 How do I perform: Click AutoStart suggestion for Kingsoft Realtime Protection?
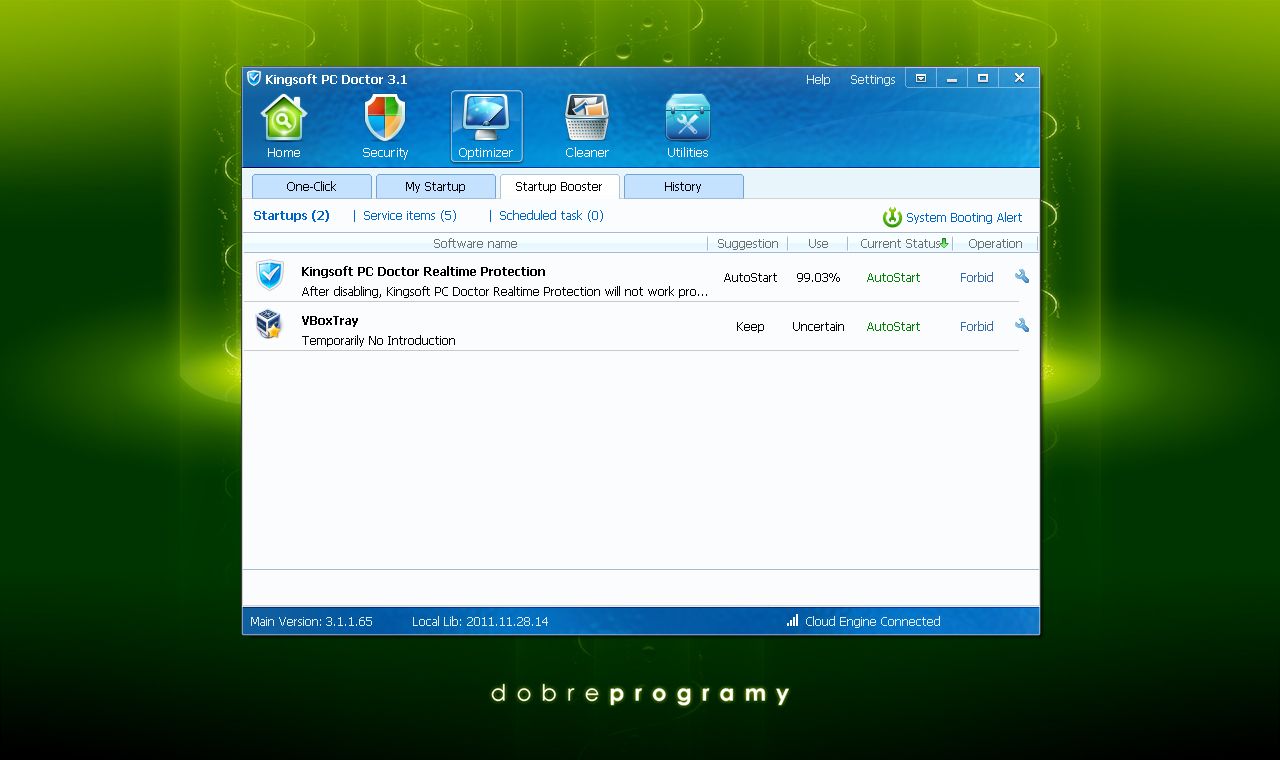coord(750,277)
